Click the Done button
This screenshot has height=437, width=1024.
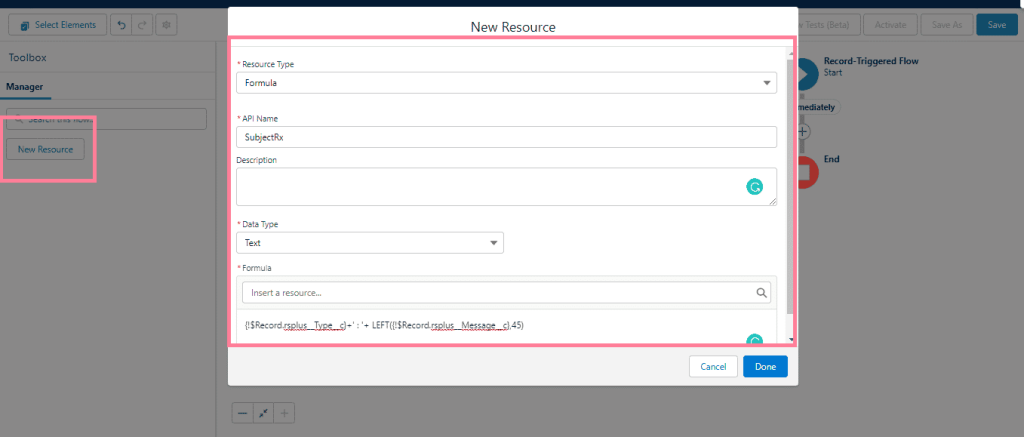(x=765, y=367)
